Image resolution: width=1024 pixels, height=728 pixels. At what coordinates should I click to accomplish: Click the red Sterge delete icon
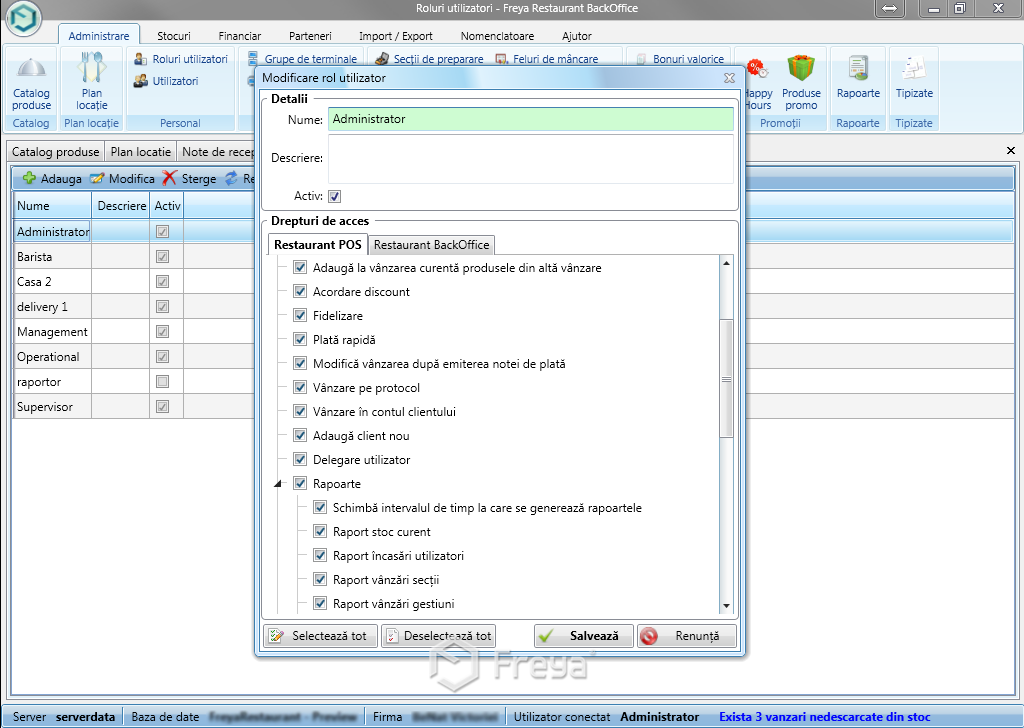[170, 179]
